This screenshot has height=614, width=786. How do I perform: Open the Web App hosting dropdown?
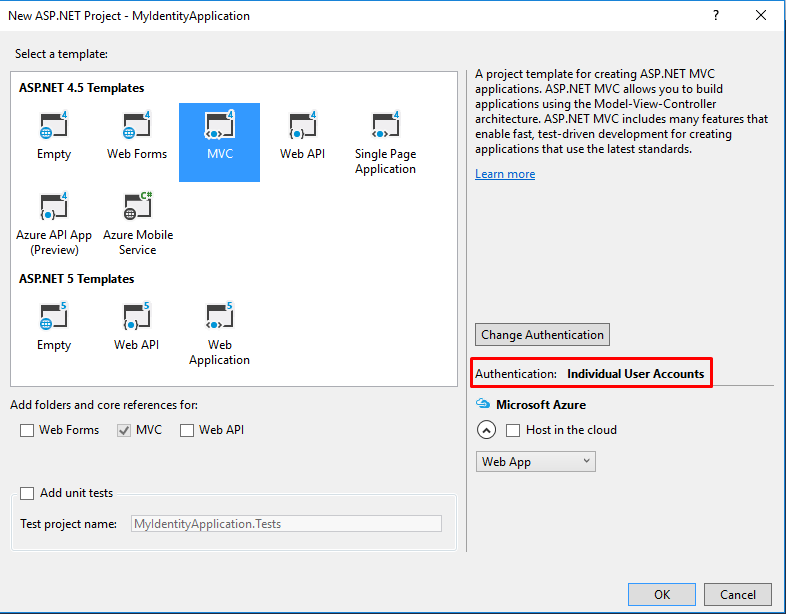tap(536, 462)
